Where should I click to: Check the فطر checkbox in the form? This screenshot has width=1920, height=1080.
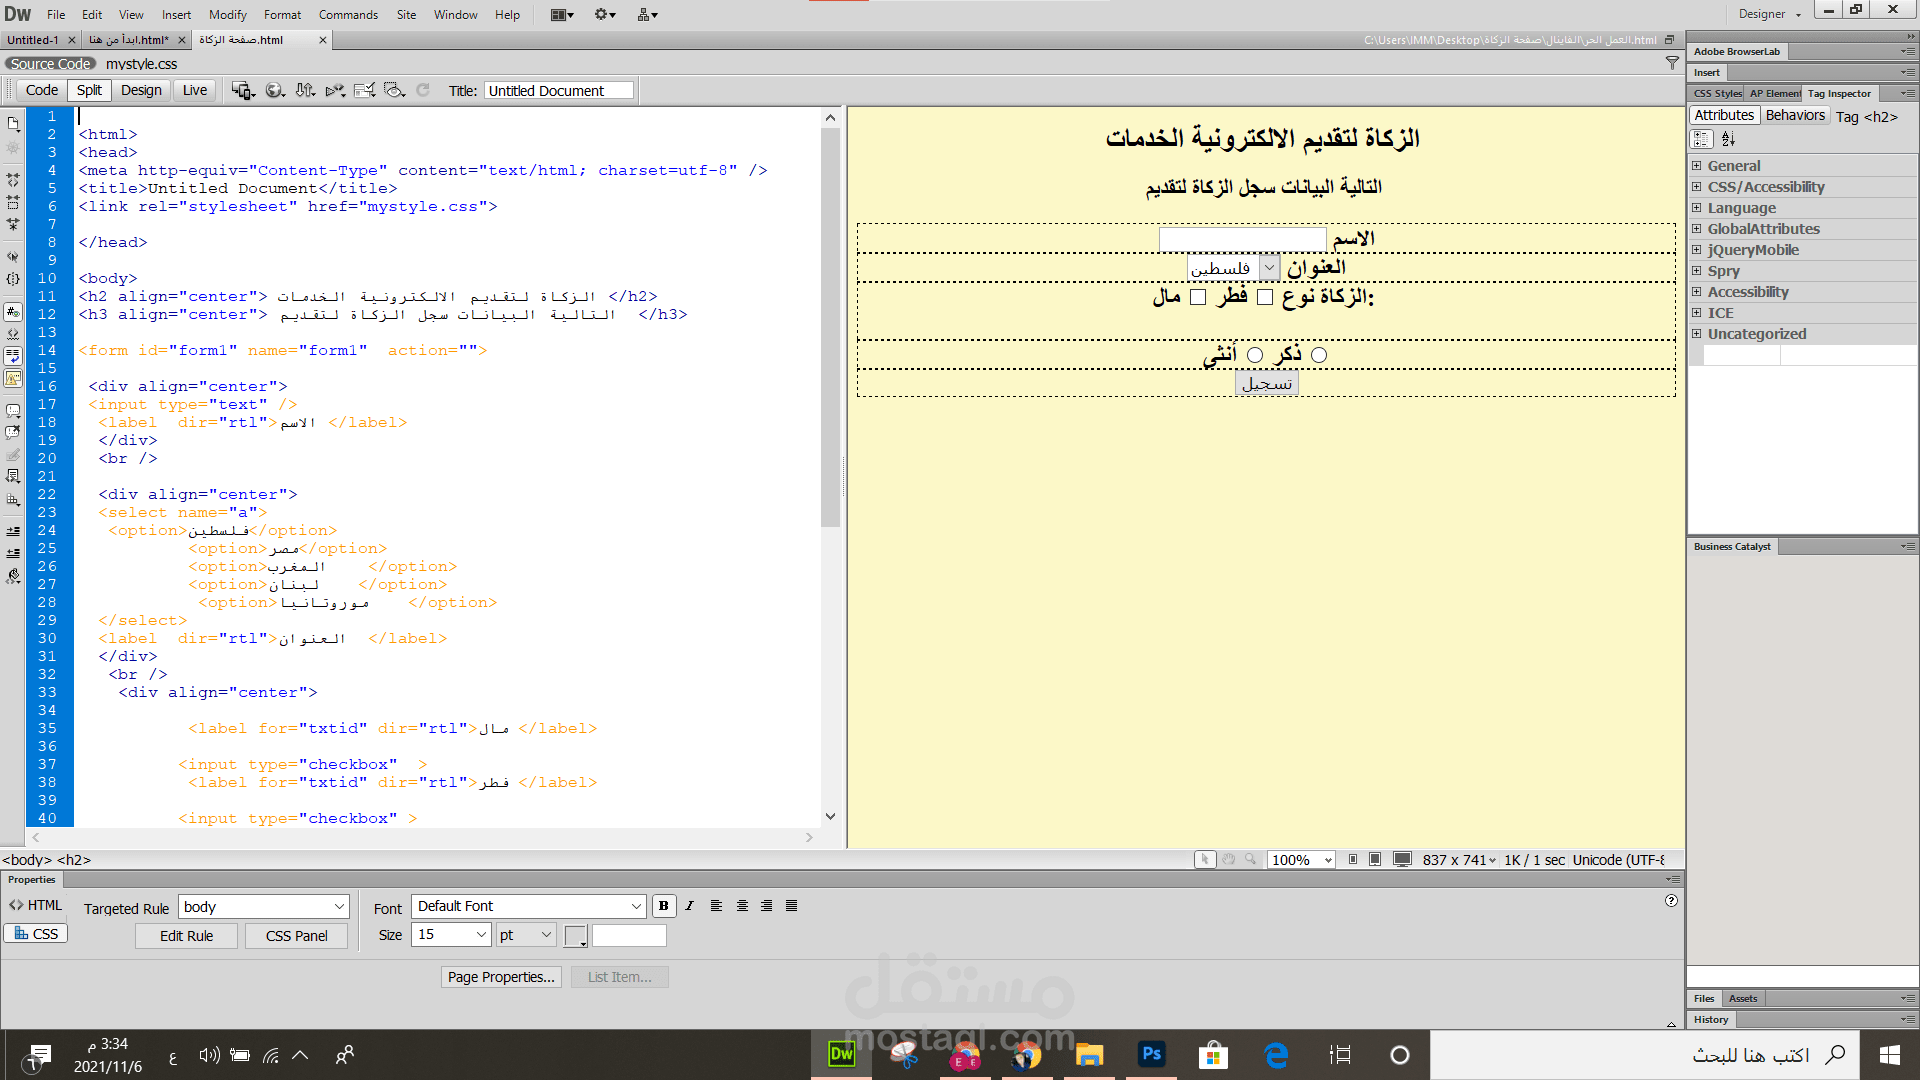pyautogui.click(x=1264, y=297)
